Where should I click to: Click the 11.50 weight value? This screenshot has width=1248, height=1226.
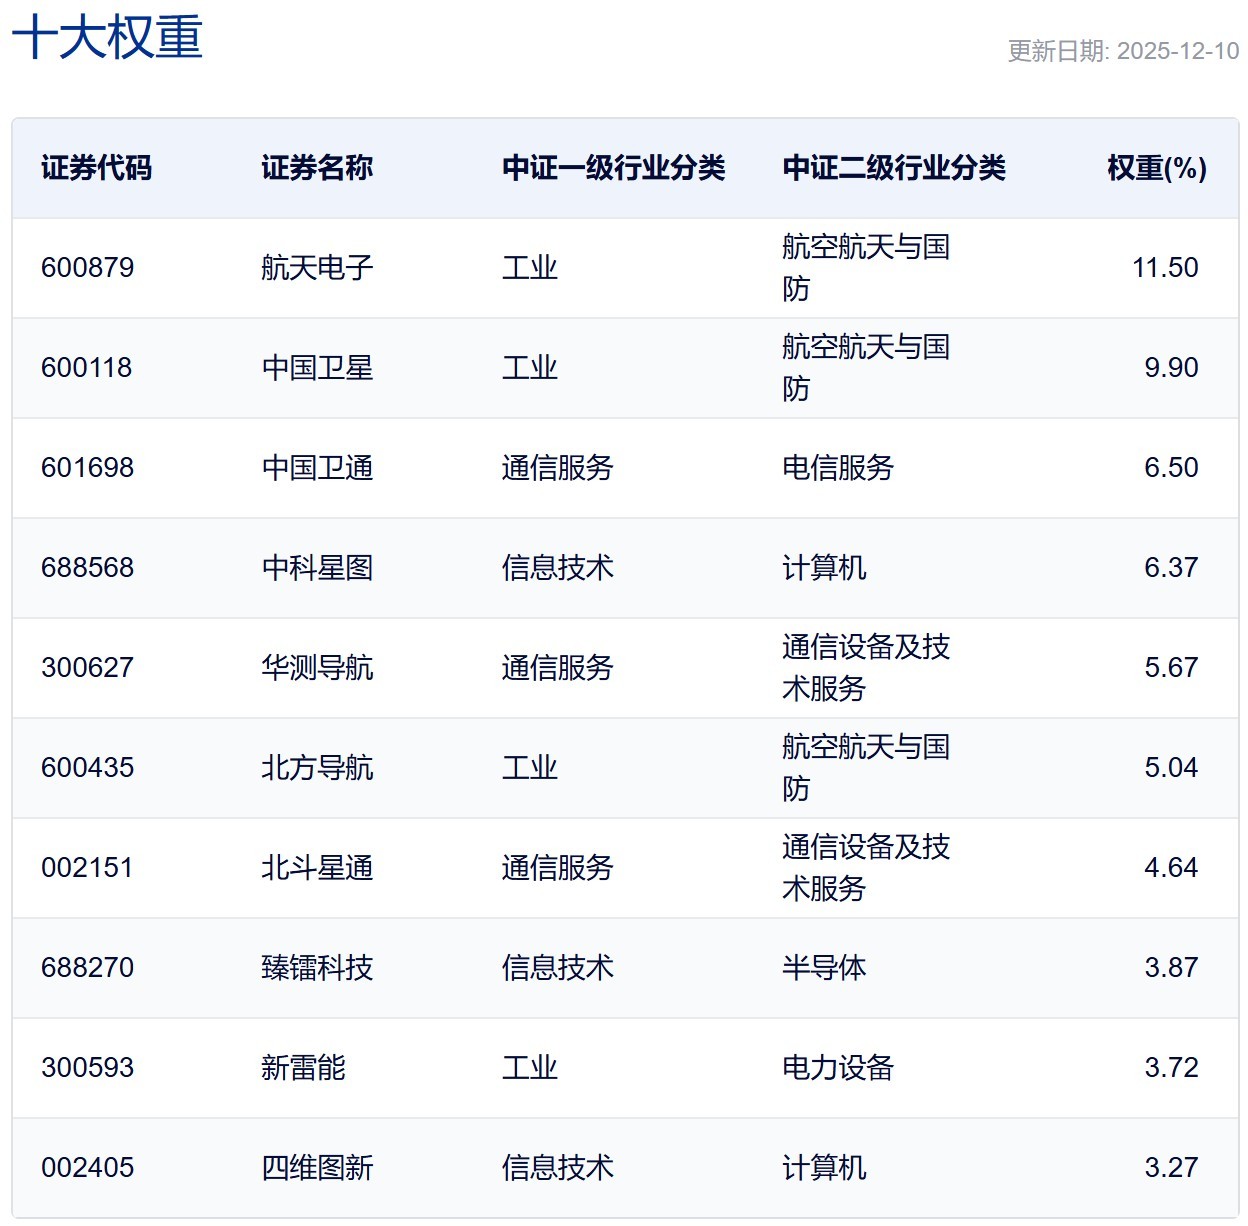coord(1164,268)
